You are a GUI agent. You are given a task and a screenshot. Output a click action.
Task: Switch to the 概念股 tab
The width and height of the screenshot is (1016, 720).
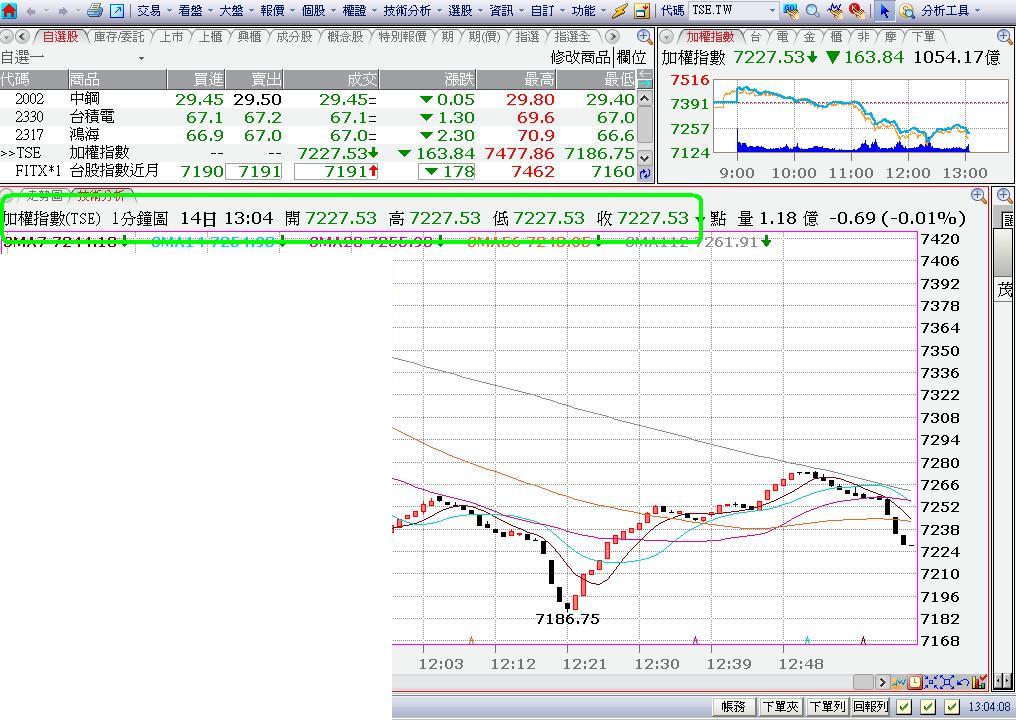coord(345,37)
